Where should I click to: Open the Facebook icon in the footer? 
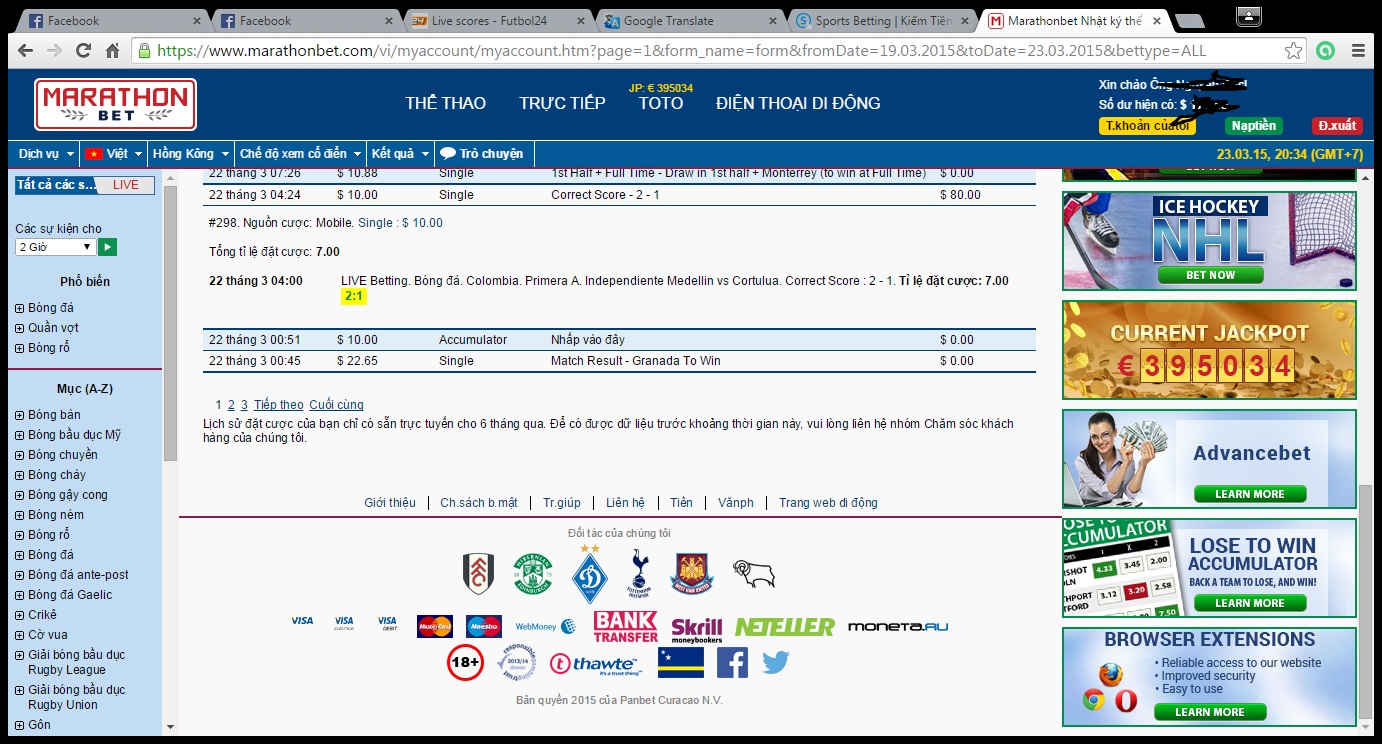pyautogui.click(x=732, y=663)
